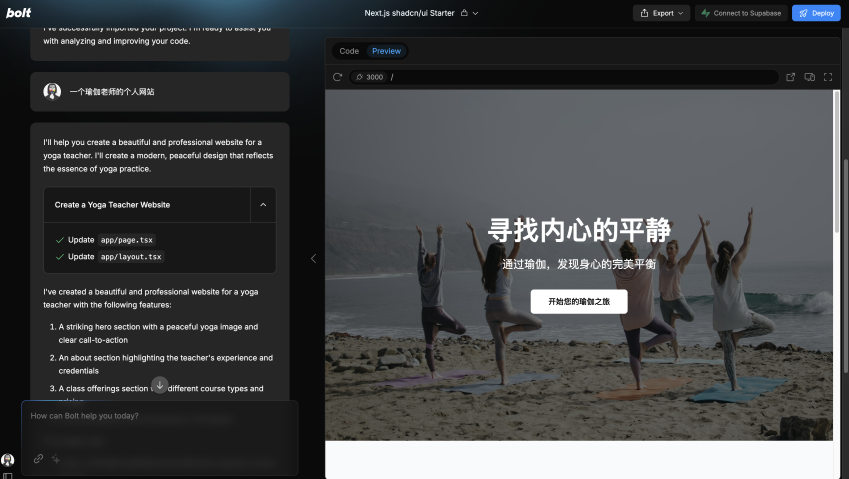The height and width of the screenshot is (479, 849).
Task: Click the attach file link icon
Action: pos(39,459)
